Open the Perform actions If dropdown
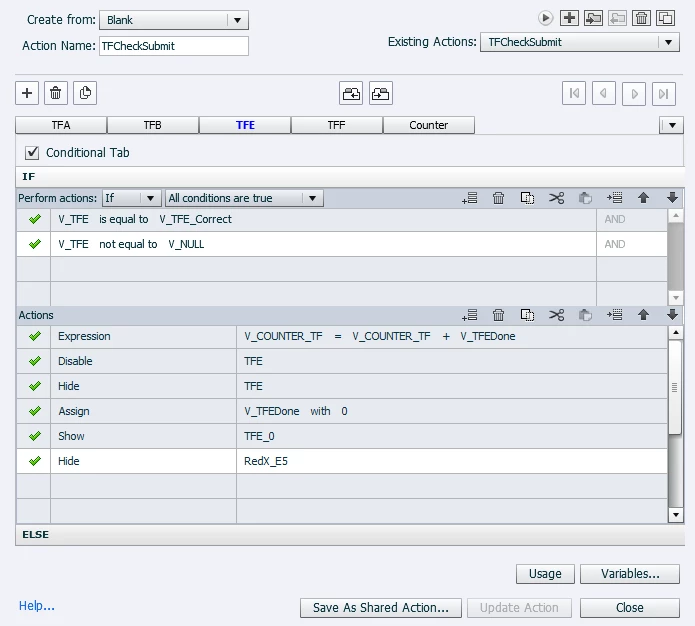695x626 pixels. [x=131, y=198]
